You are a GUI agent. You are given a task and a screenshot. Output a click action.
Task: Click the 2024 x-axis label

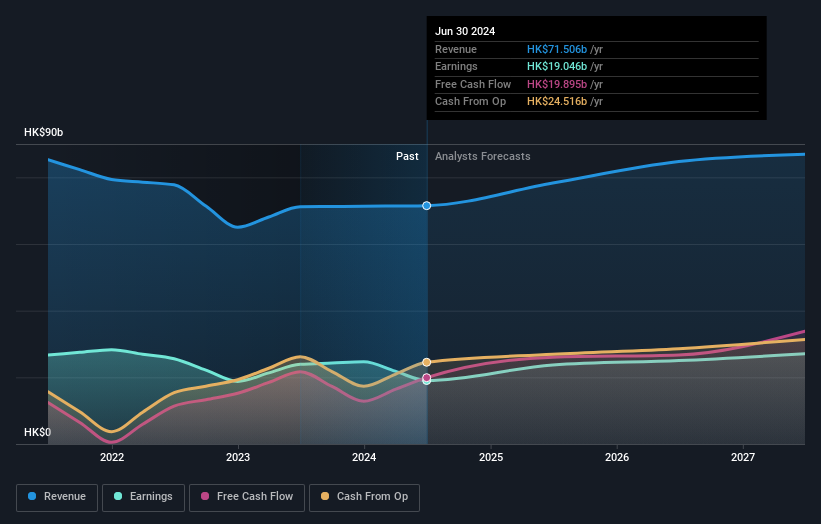click(x=364, y=458)
